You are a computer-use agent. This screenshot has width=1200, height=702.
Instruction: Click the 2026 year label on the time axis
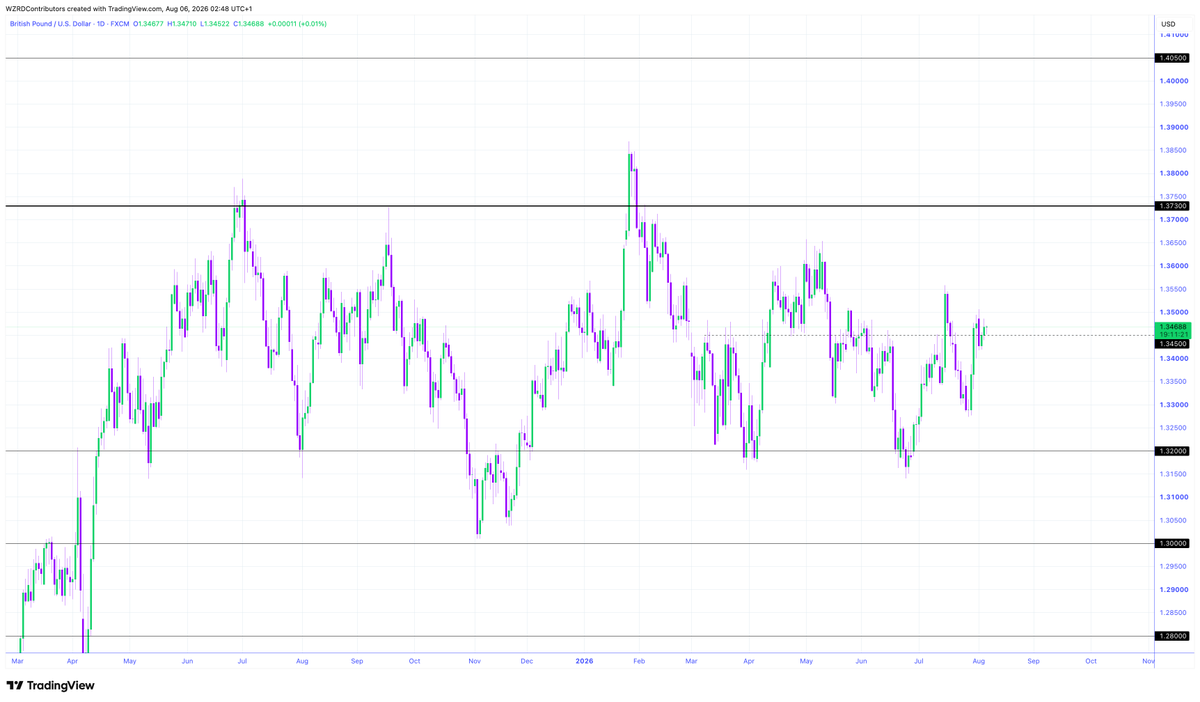coord(585,661)
